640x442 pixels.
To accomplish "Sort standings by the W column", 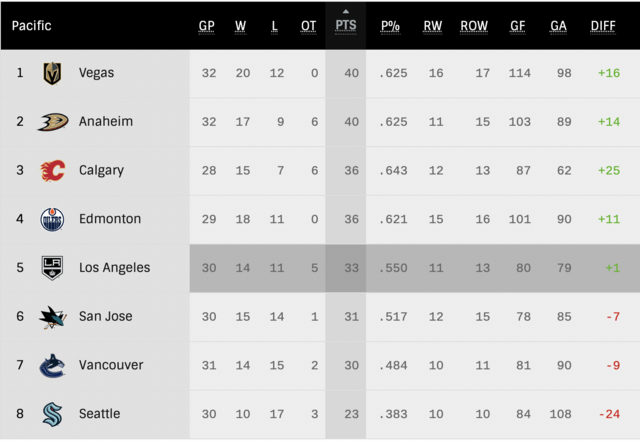I will 240,26.
